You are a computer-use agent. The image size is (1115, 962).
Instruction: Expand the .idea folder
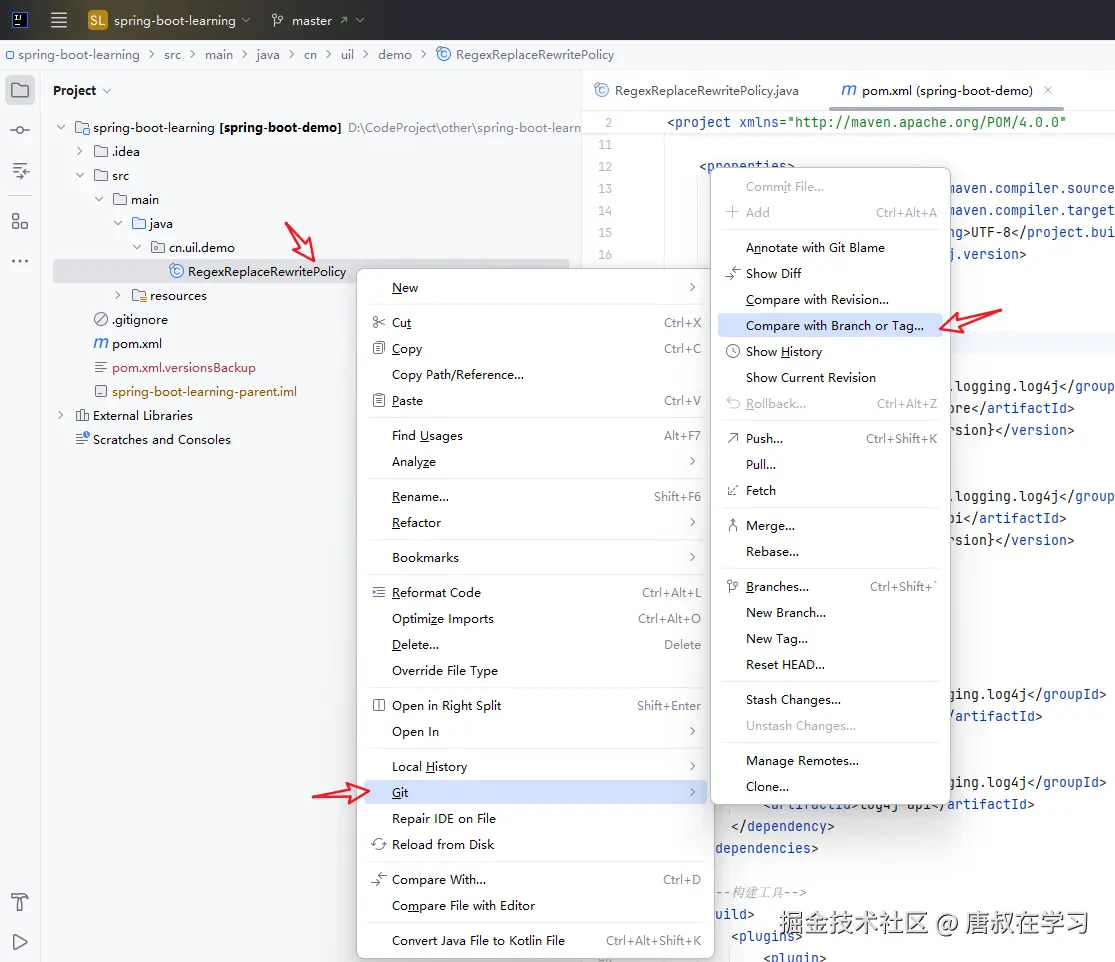click(80, 151)
